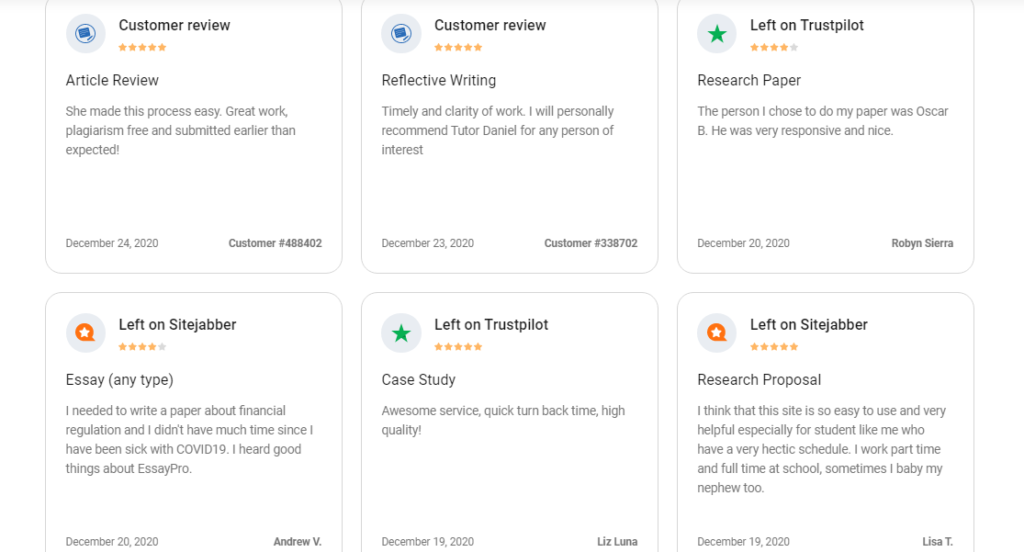This screenshot has width=1024, height=552.
Task: Click the five-star rating on Liz Luna's review
Action: (458, 347)
